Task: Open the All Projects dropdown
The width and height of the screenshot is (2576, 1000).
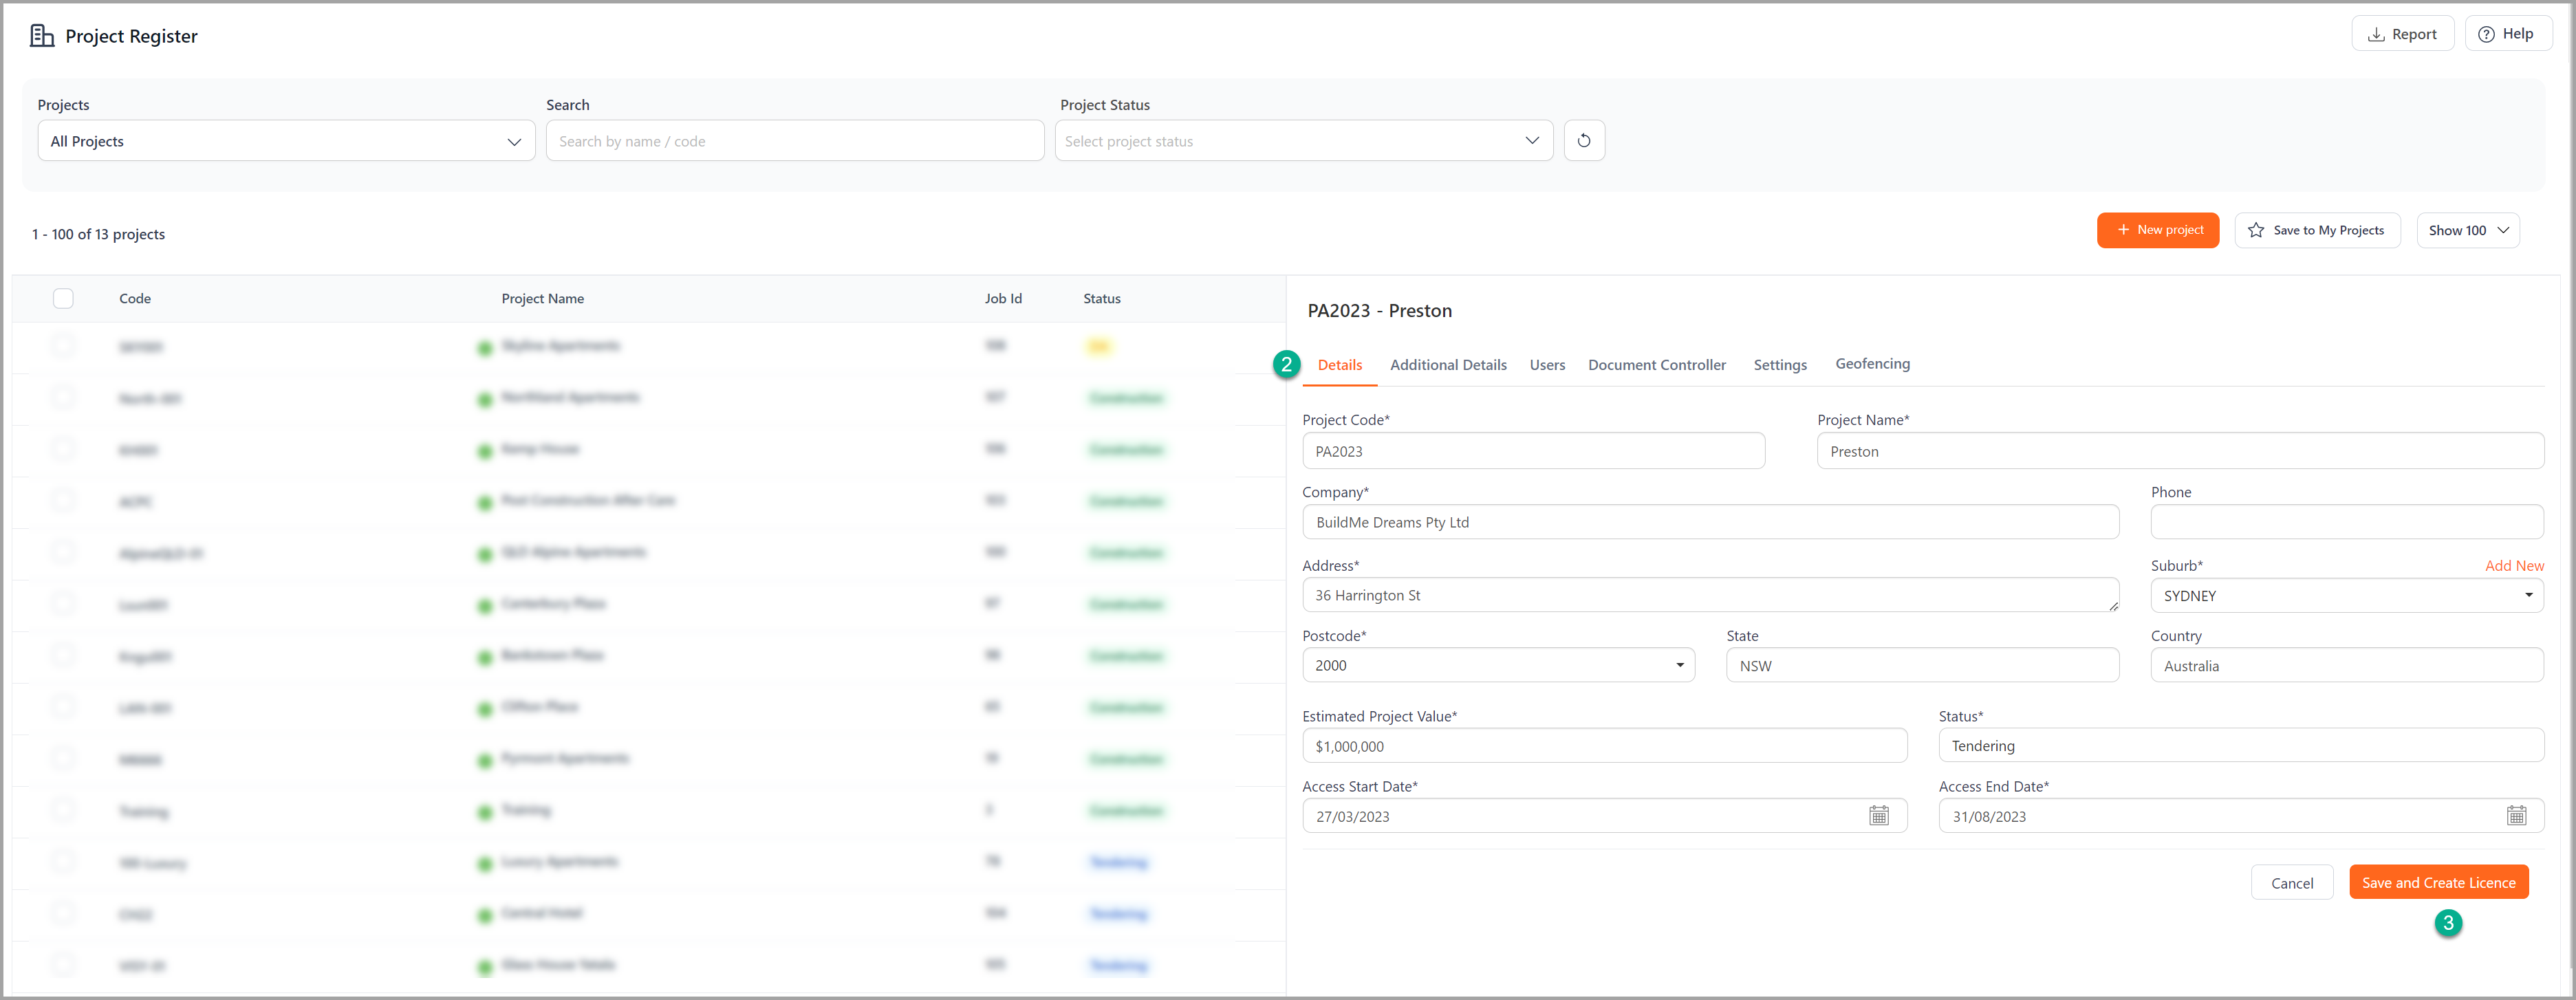Action: 286,141
